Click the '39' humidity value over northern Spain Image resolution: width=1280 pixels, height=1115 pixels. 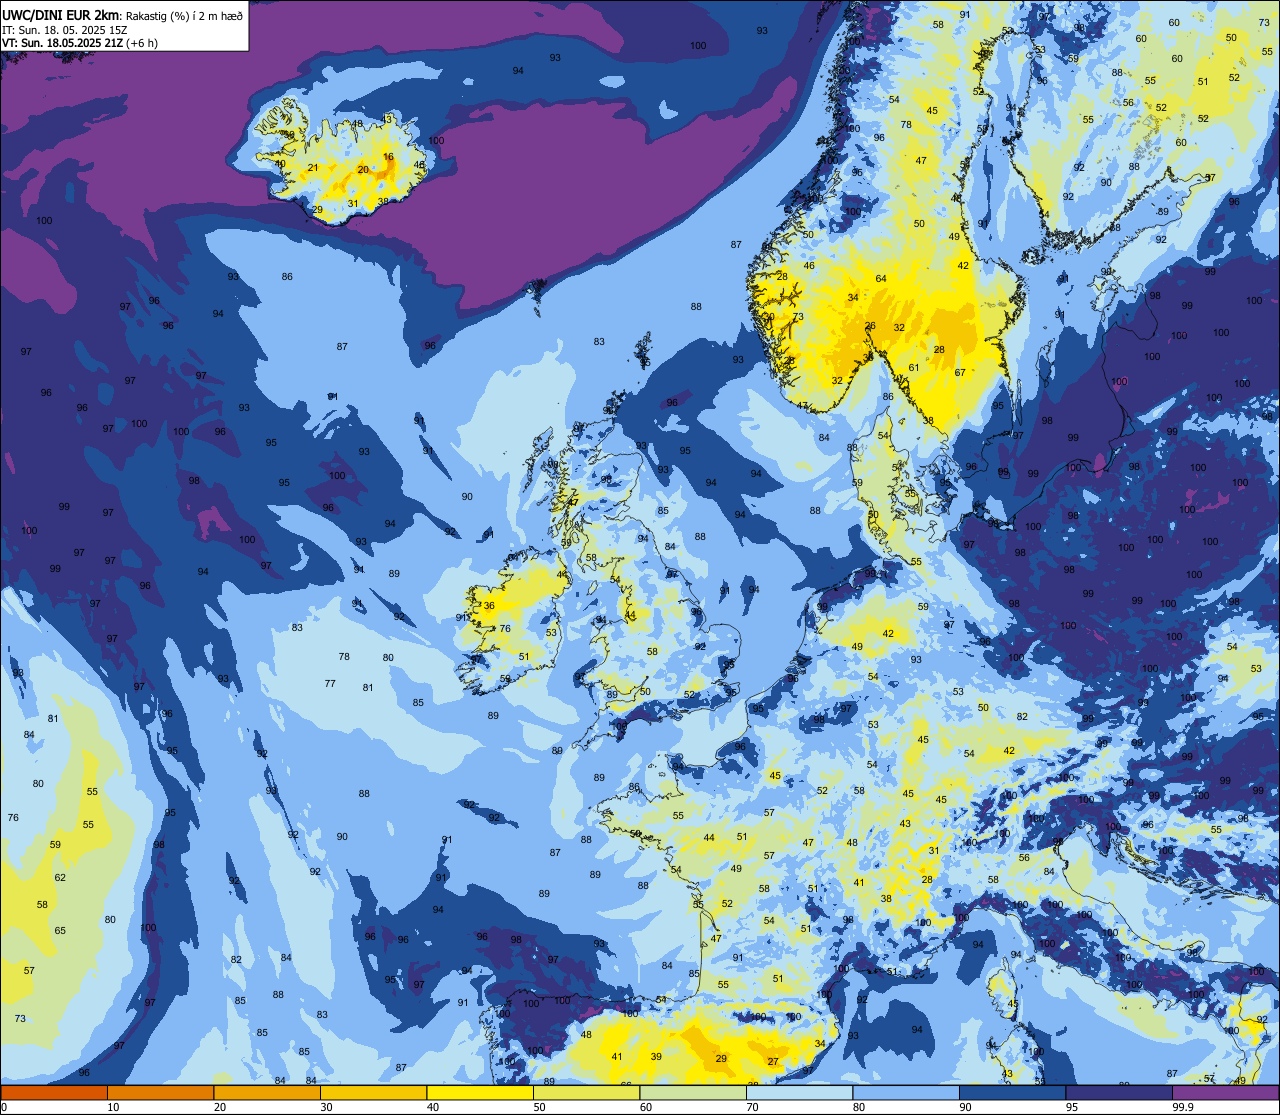pyautogui.click(x=656, y=1057)
